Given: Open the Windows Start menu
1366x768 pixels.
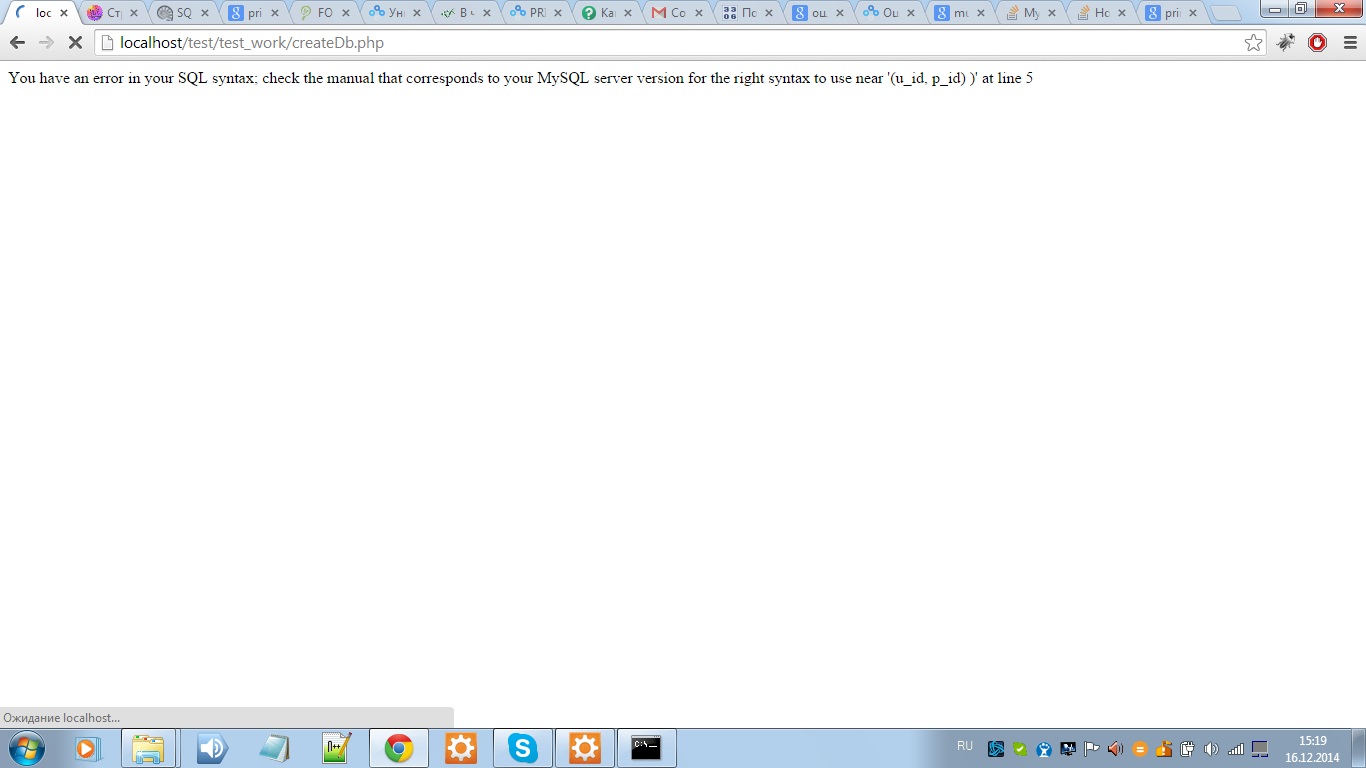Looking at the screenshot, I should [27, 748].
